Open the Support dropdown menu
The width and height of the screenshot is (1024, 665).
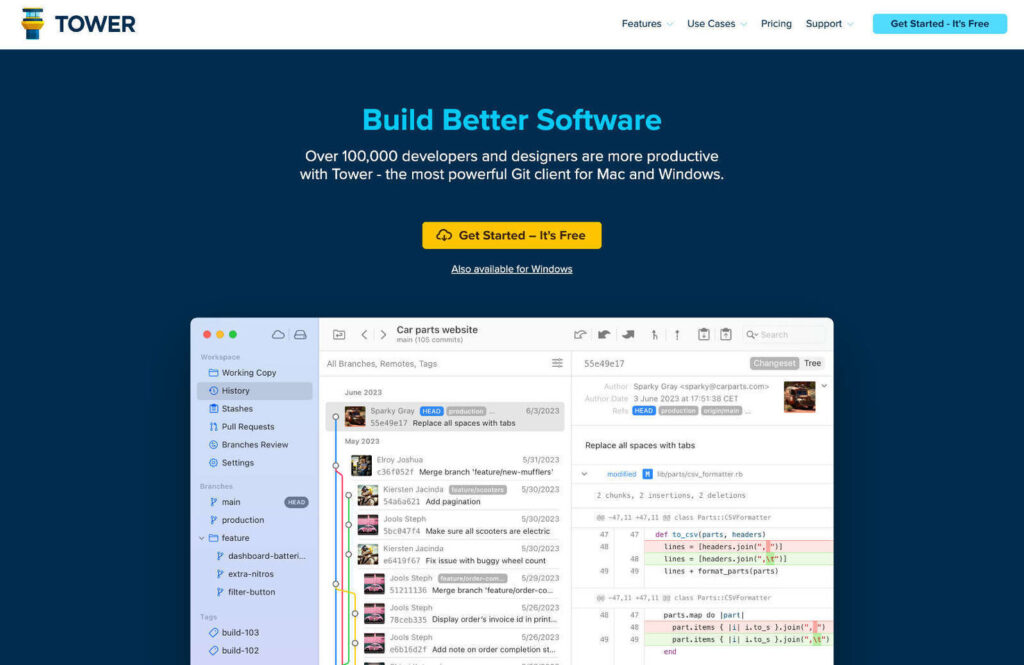(x=829, y=24)
